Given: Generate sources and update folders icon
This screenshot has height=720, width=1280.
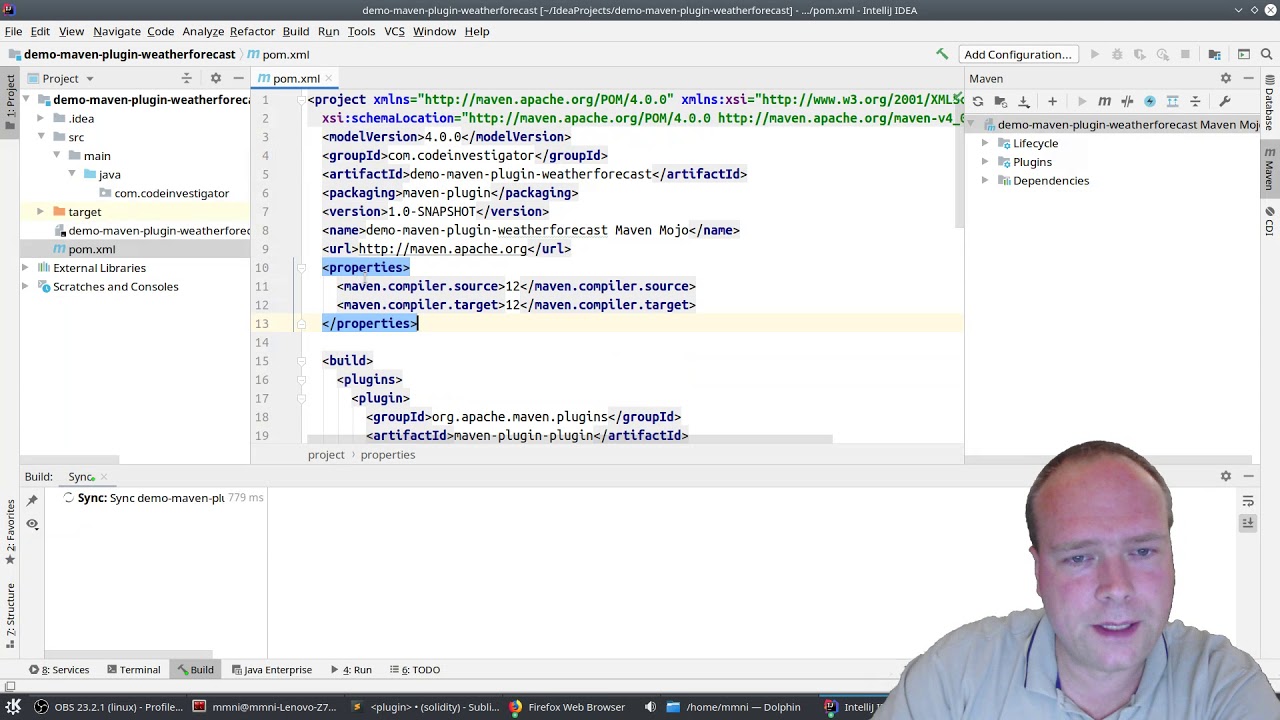Looking at the screenshot, I should point(1000,101).
